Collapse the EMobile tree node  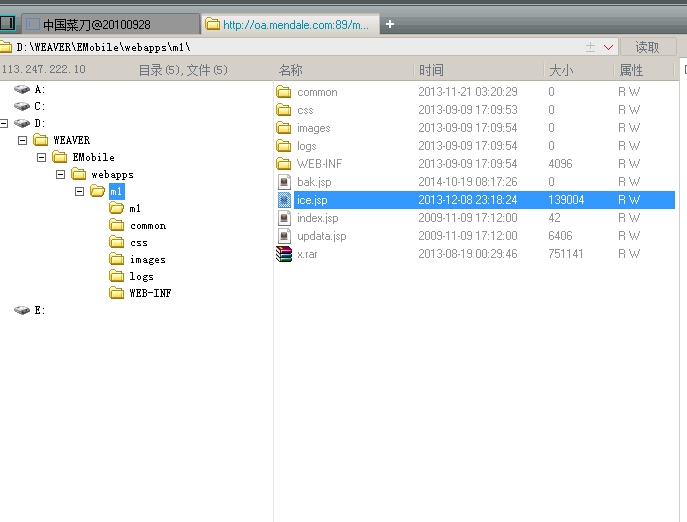(x=42, y=157)
